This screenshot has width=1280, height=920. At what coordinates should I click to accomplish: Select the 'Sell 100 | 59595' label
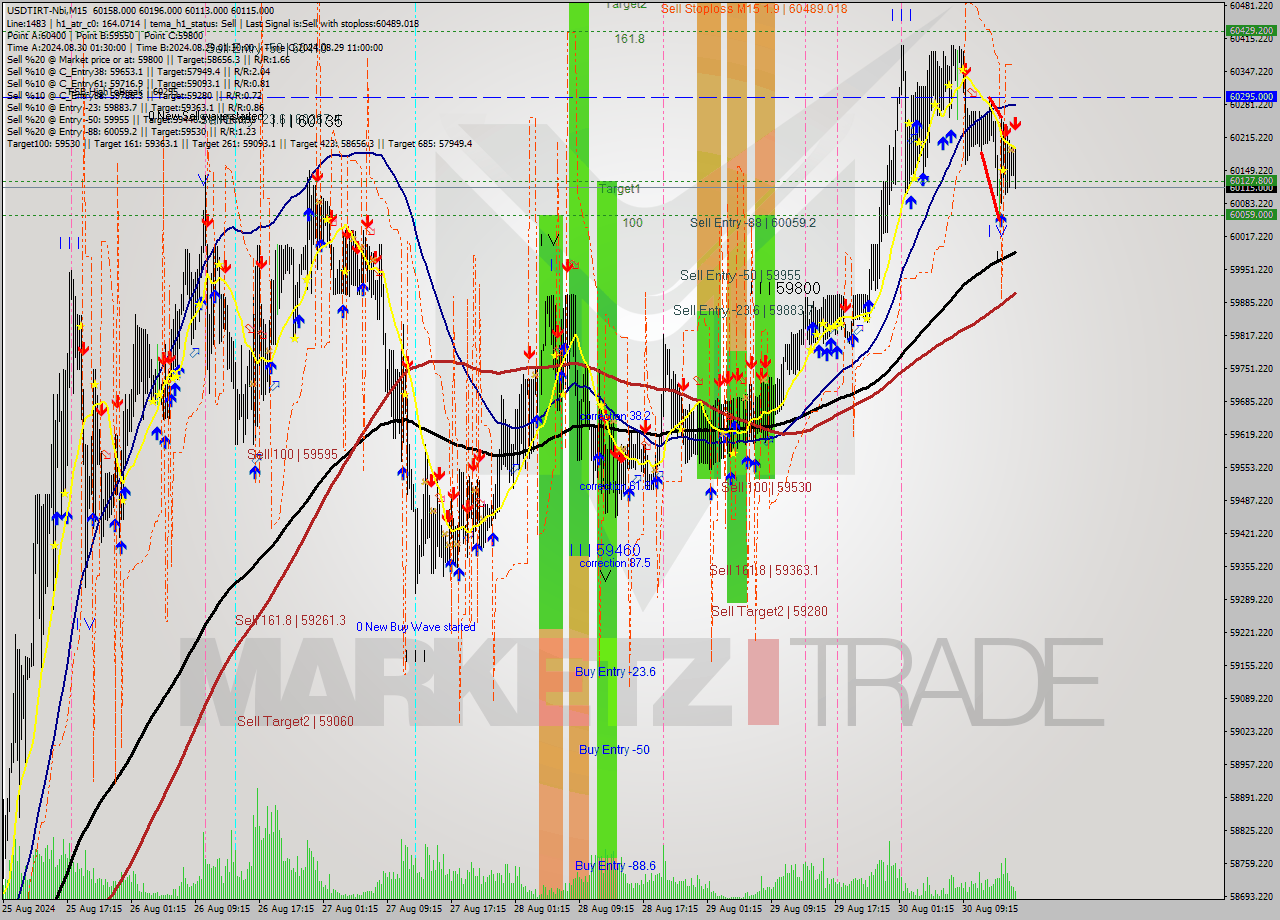pyautogui.click(x=293, y=454)
